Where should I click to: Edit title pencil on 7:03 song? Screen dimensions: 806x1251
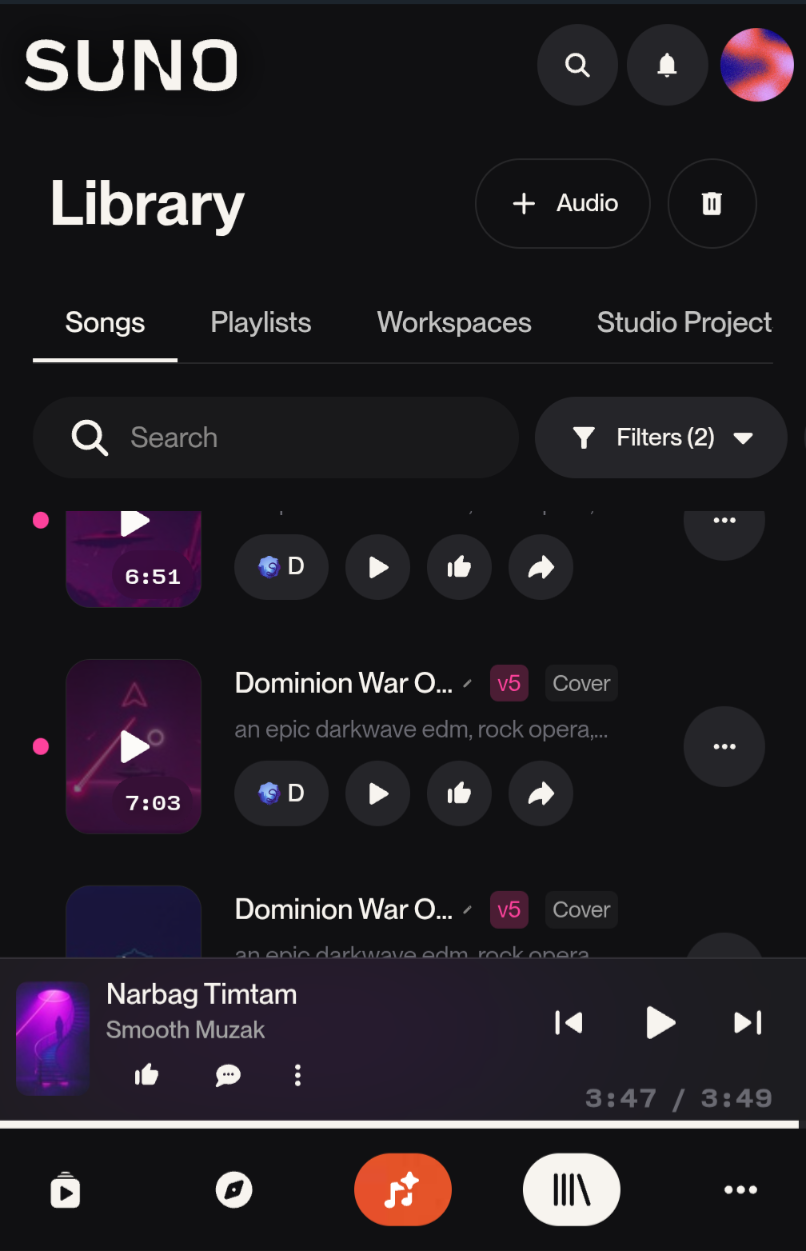point(467,684)
